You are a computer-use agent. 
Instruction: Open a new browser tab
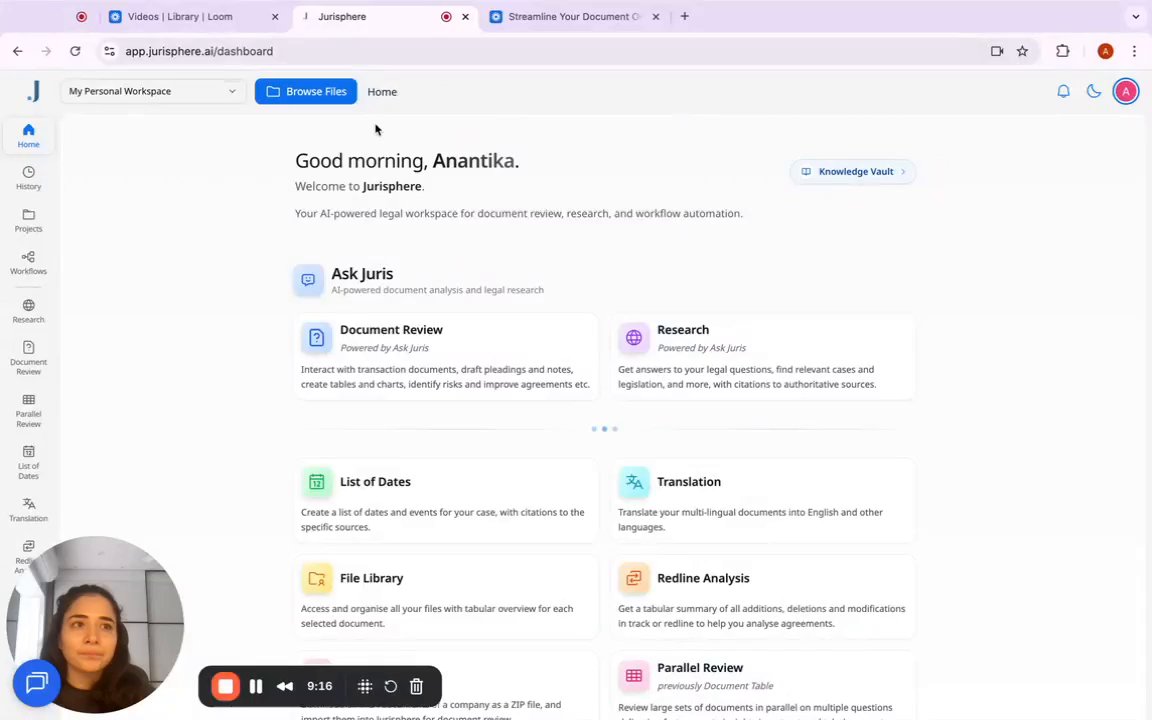click(685, 16)
